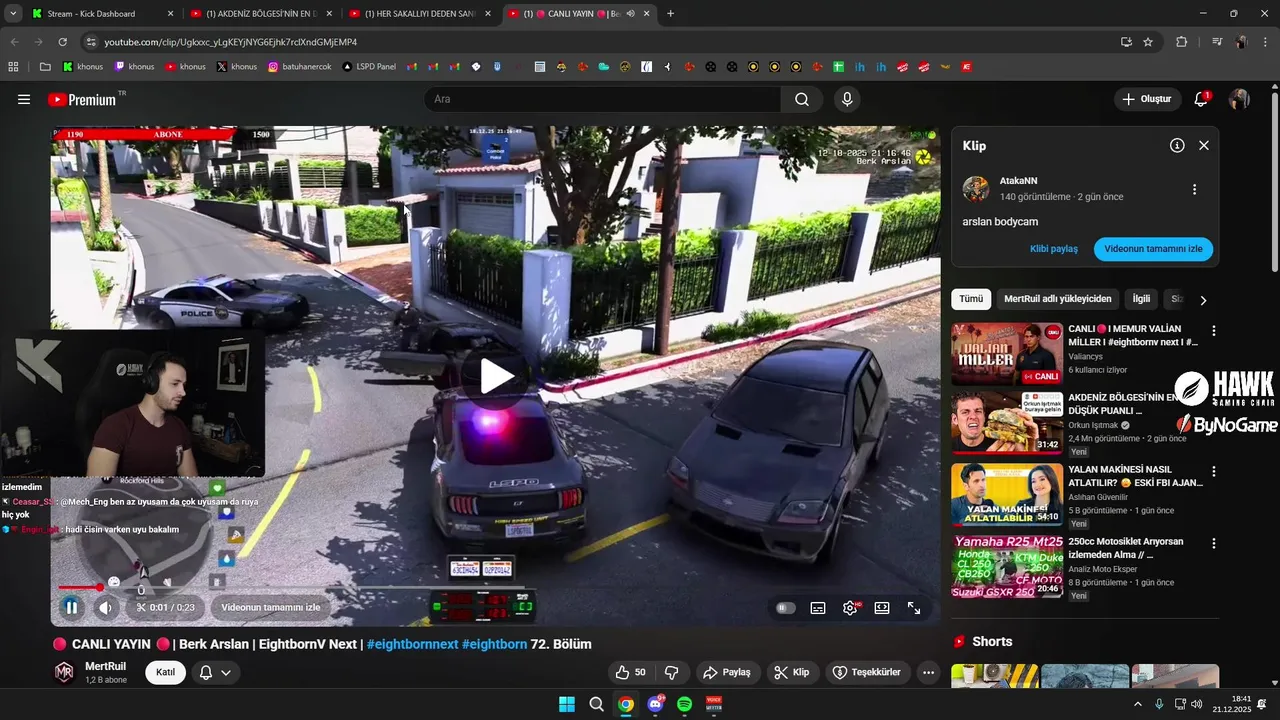Screen dimensions: 1280x720
Task: Create a clip with Klip scissors button
Action: pos(792,672)
